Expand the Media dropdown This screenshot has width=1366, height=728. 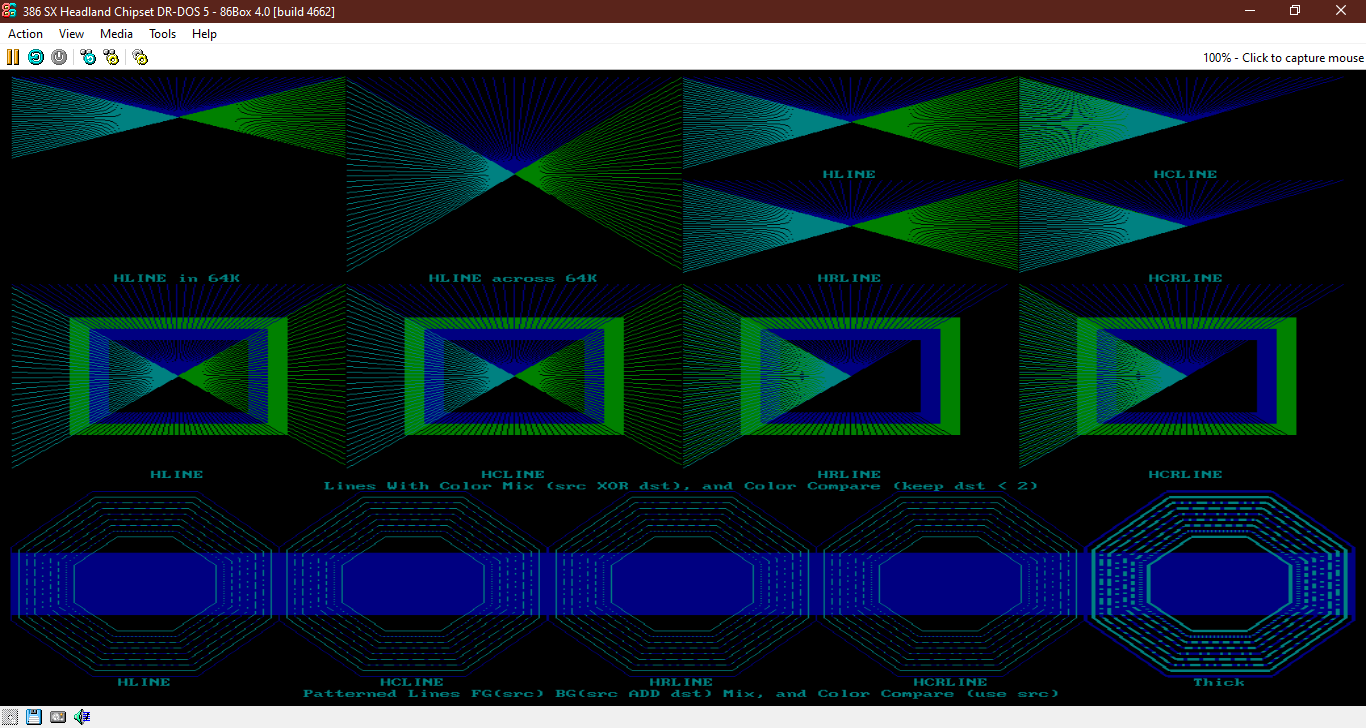[116, 33]
